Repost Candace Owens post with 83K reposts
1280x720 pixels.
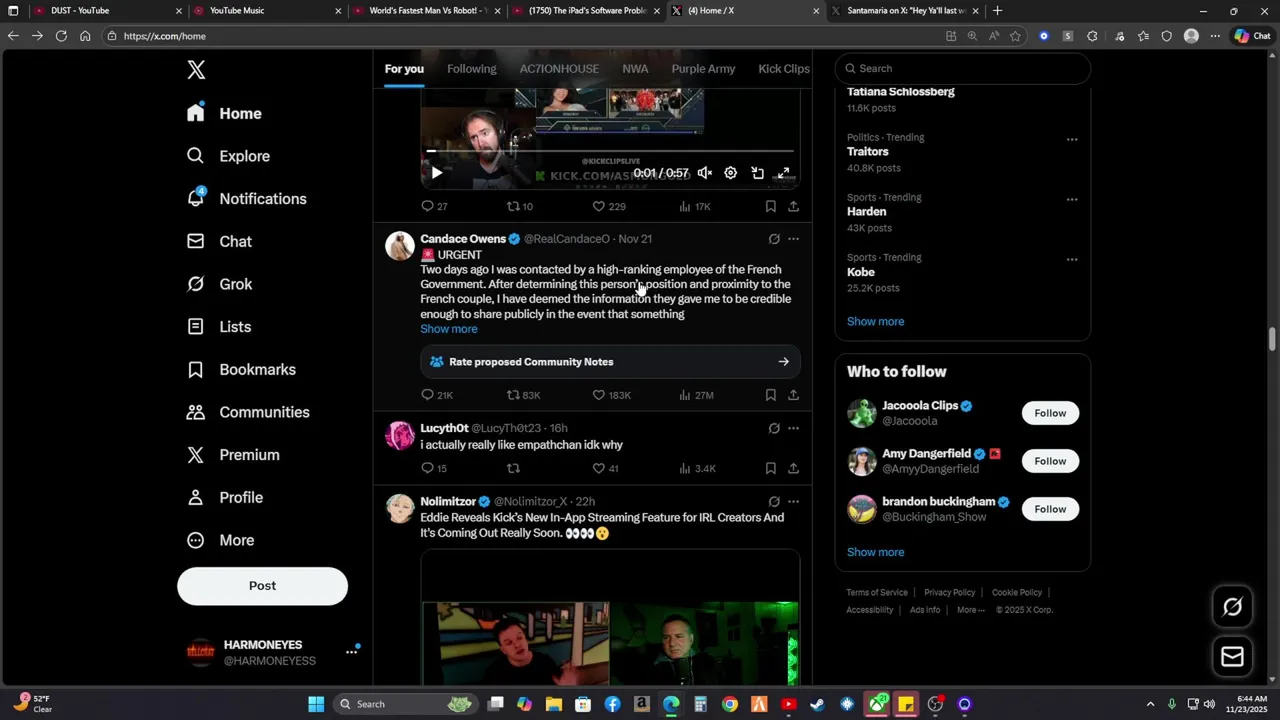(x=523, y=395)
